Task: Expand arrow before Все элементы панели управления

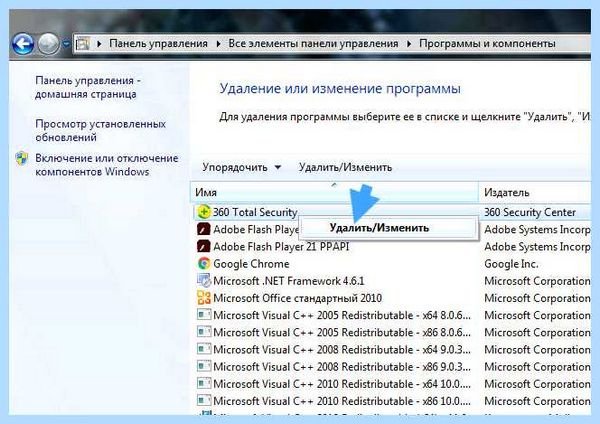Action: click(218, 44)
